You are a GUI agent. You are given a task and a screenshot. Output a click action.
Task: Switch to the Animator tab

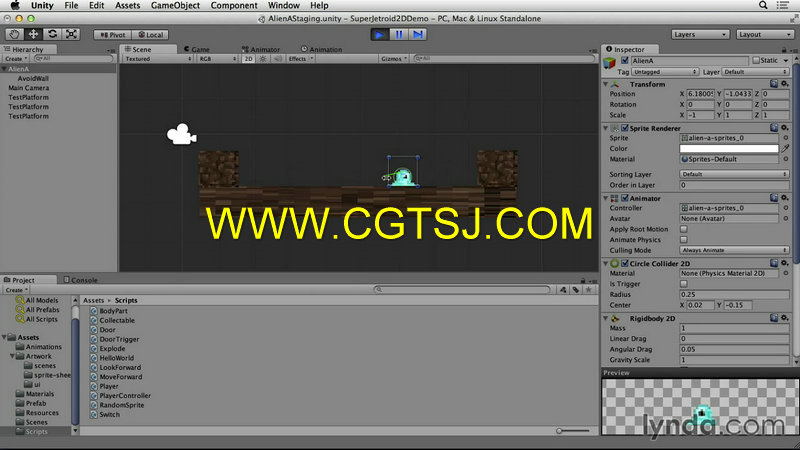[x=261, y=49]
